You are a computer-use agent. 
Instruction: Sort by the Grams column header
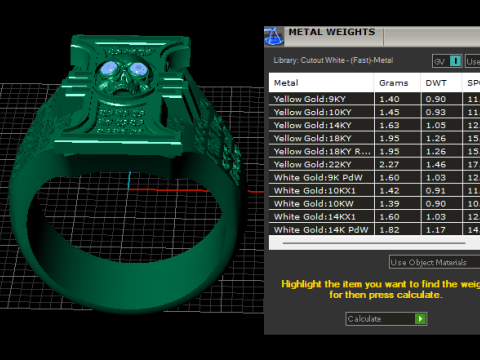[397, 83]
